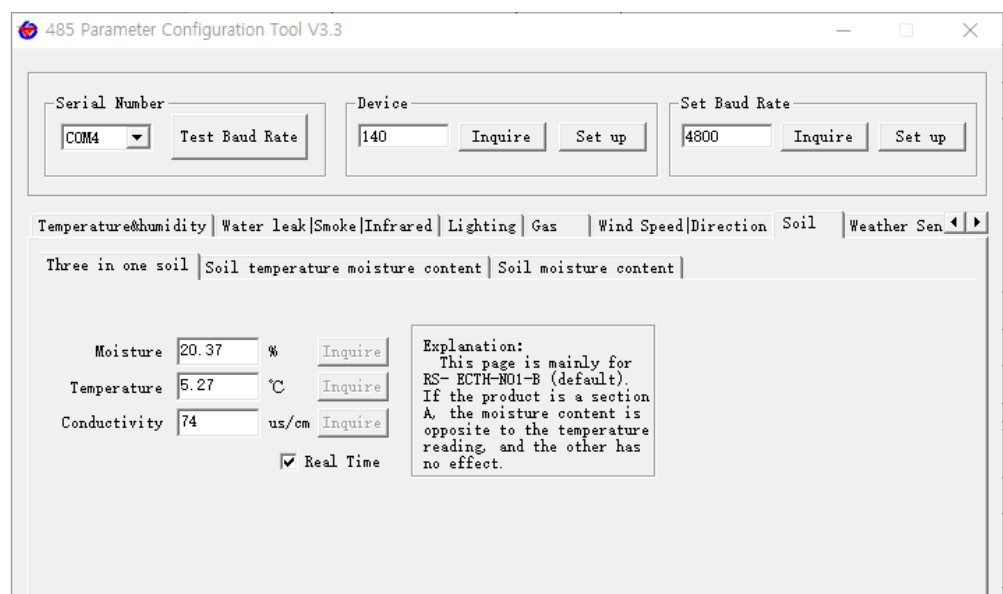Select the Lighting tab

482,226
